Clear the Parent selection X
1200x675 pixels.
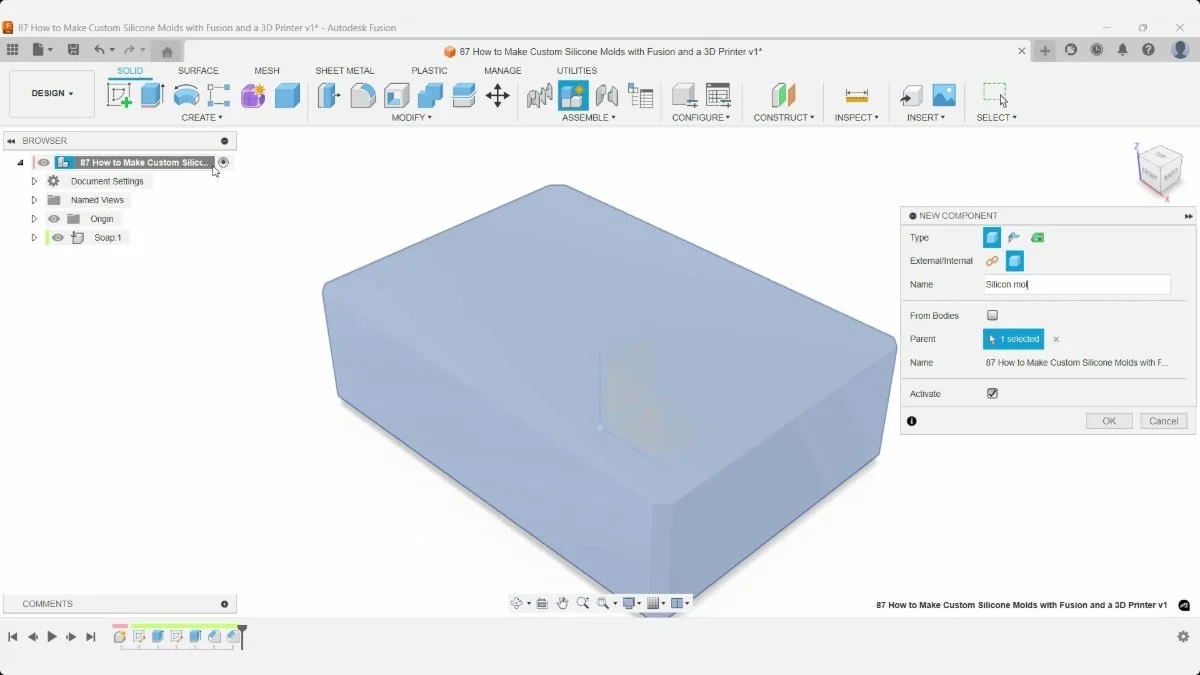pos(1056,340)
